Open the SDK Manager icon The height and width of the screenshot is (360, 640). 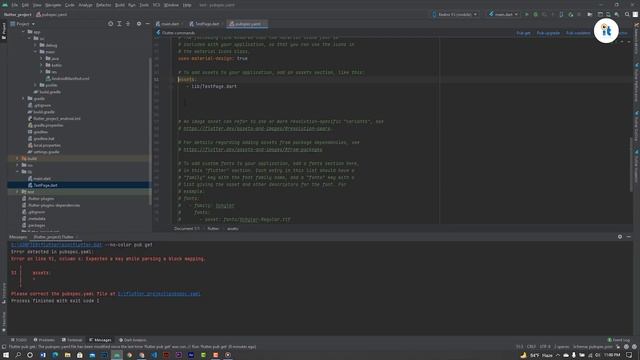[617, 14]
